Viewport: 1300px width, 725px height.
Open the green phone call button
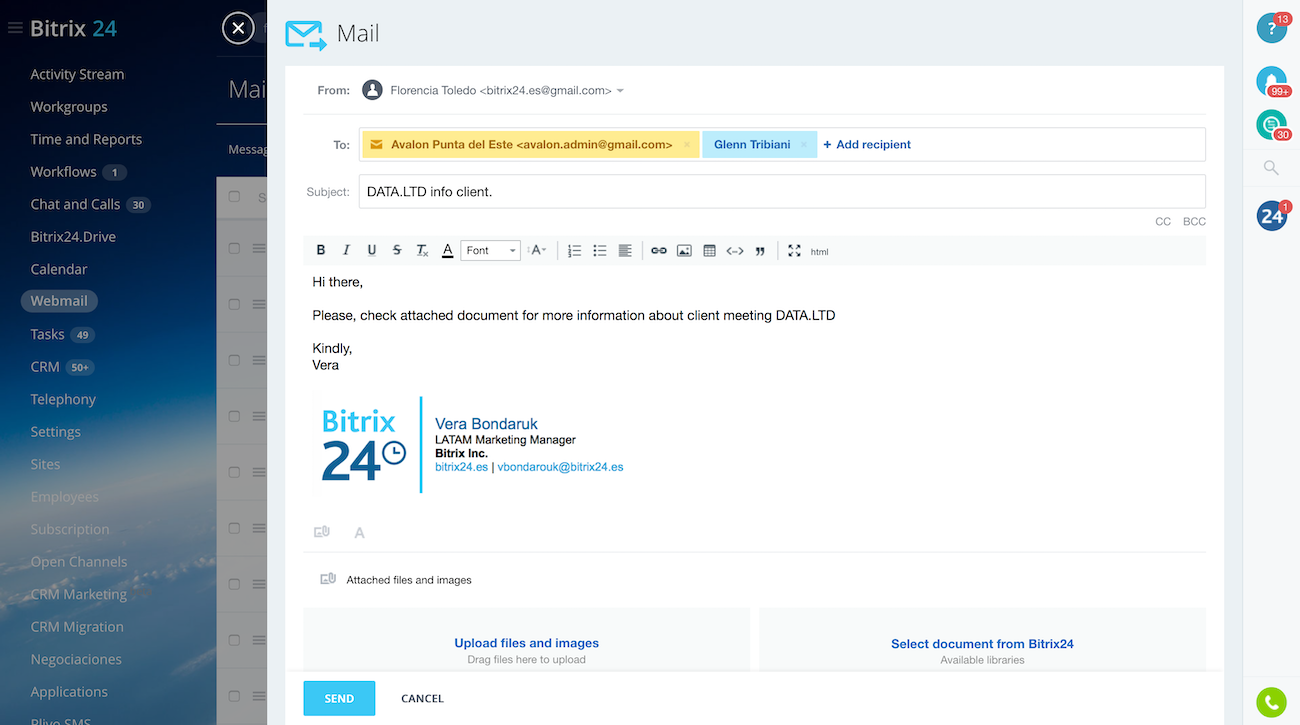pyautogui.click(x=1271, y=703)
